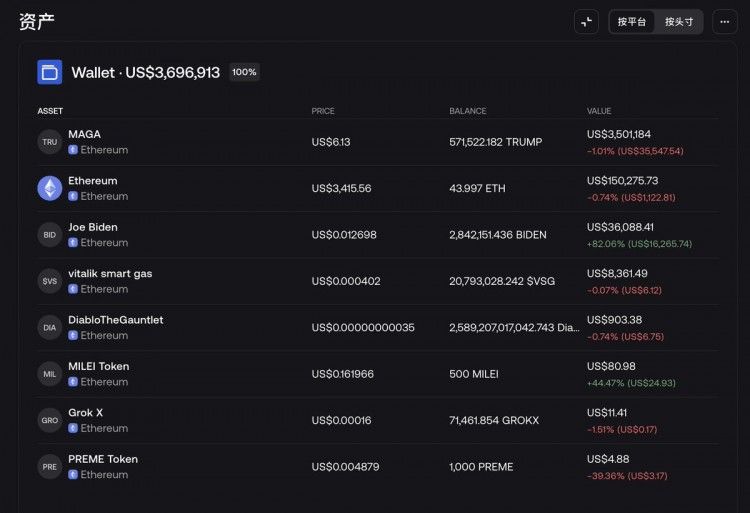
Task: Click the ASSET column header
Action: [50, 111]
